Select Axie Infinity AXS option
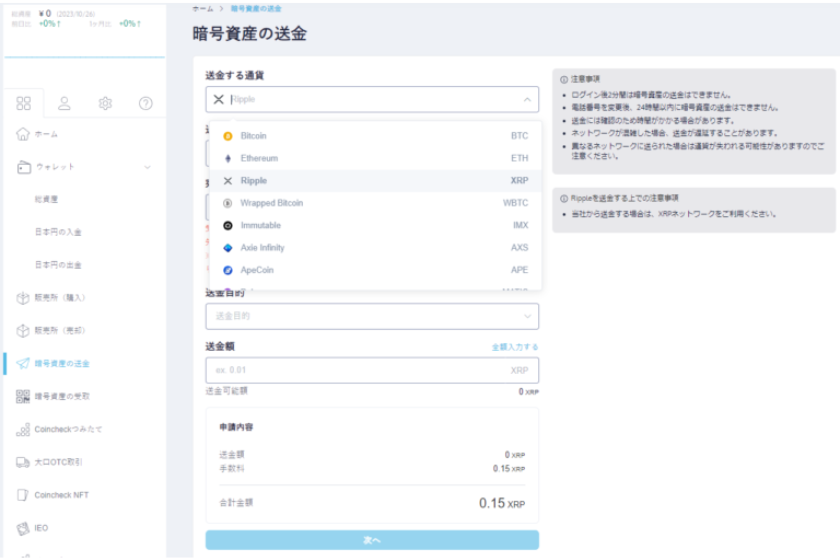840x560 pixels. point(376,248)
